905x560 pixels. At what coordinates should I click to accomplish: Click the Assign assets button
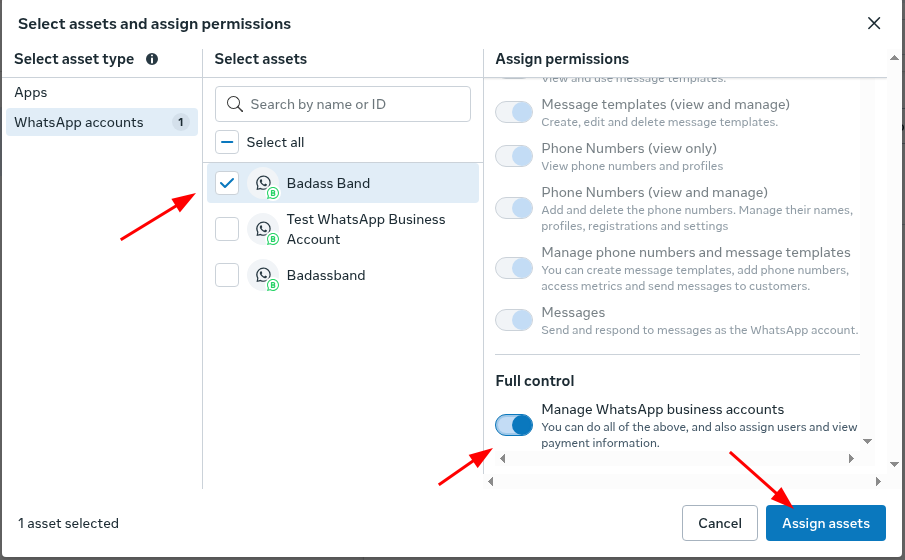[825, 523]
